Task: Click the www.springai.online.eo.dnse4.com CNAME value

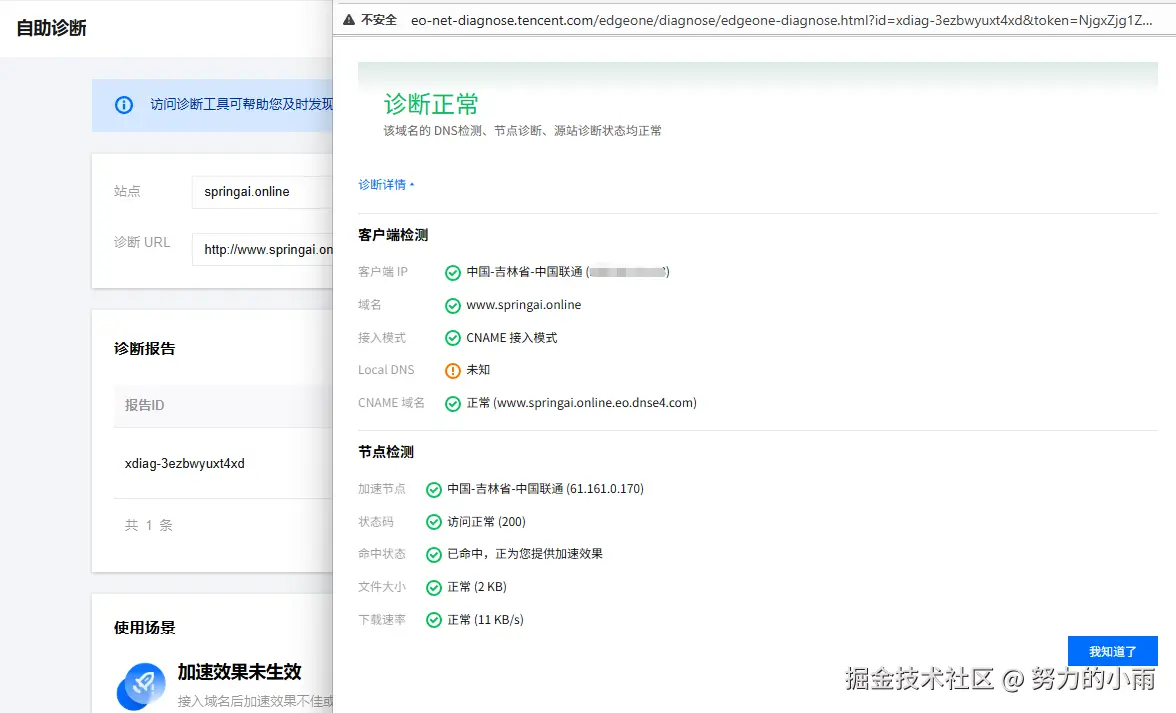Action: [595, 403]
